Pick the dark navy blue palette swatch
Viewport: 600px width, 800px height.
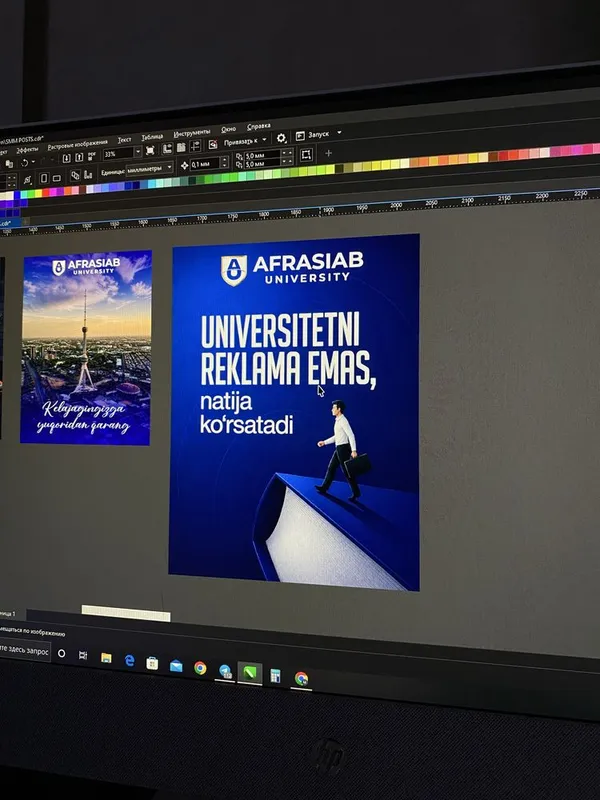click(136, 185)
